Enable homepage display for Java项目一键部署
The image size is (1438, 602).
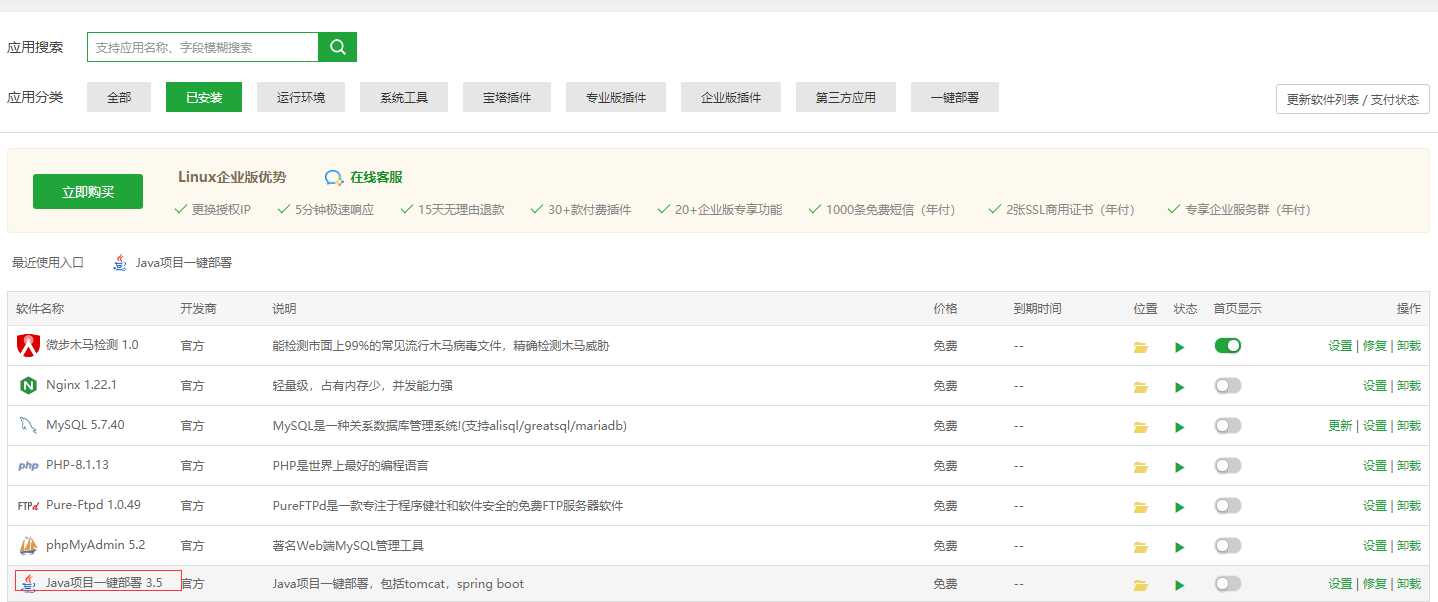click(1228, 583)
